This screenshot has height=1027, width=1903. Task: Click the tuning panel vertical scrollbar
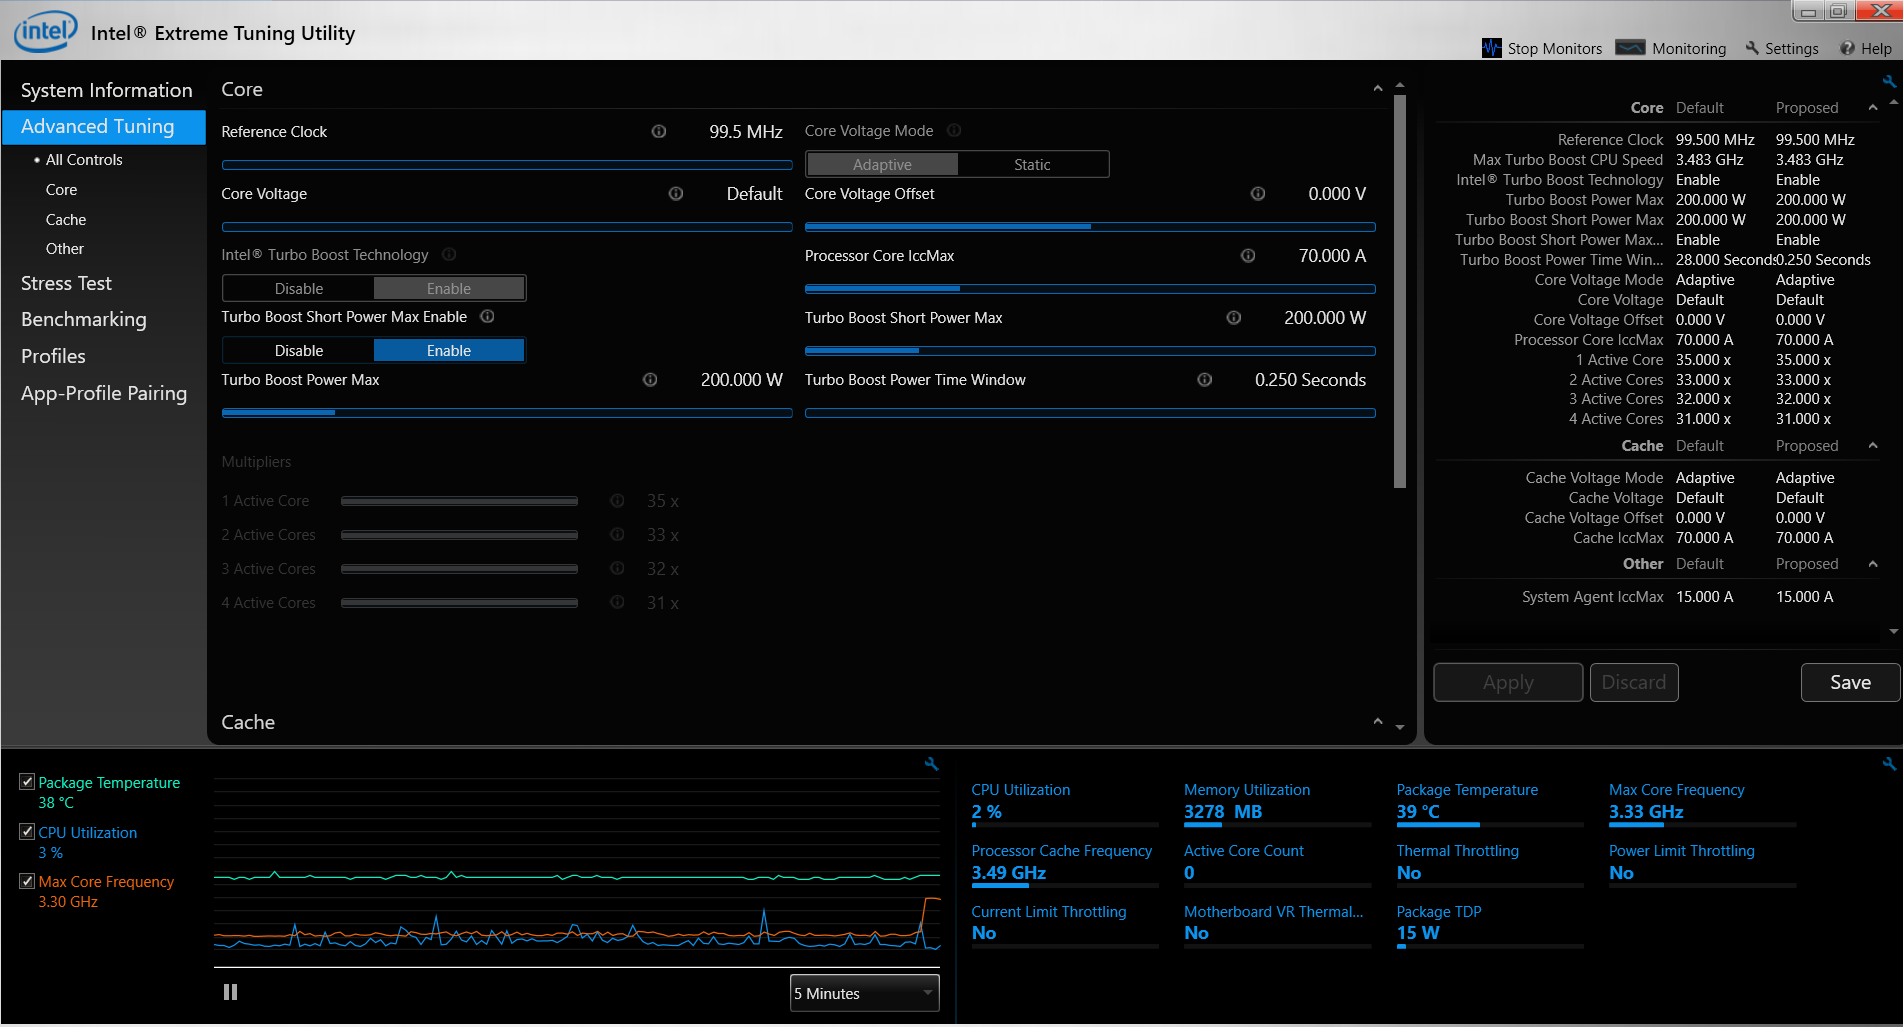(x=1400, y=291)
